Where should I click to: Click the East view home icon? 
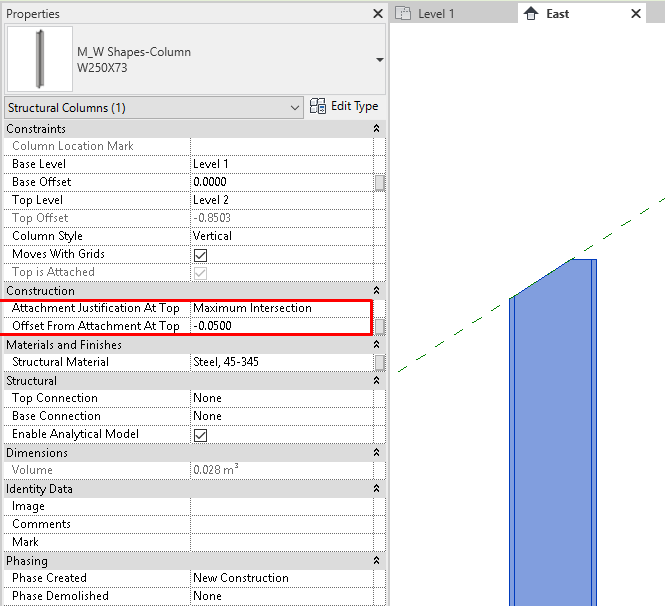click(x=531, y=14)
